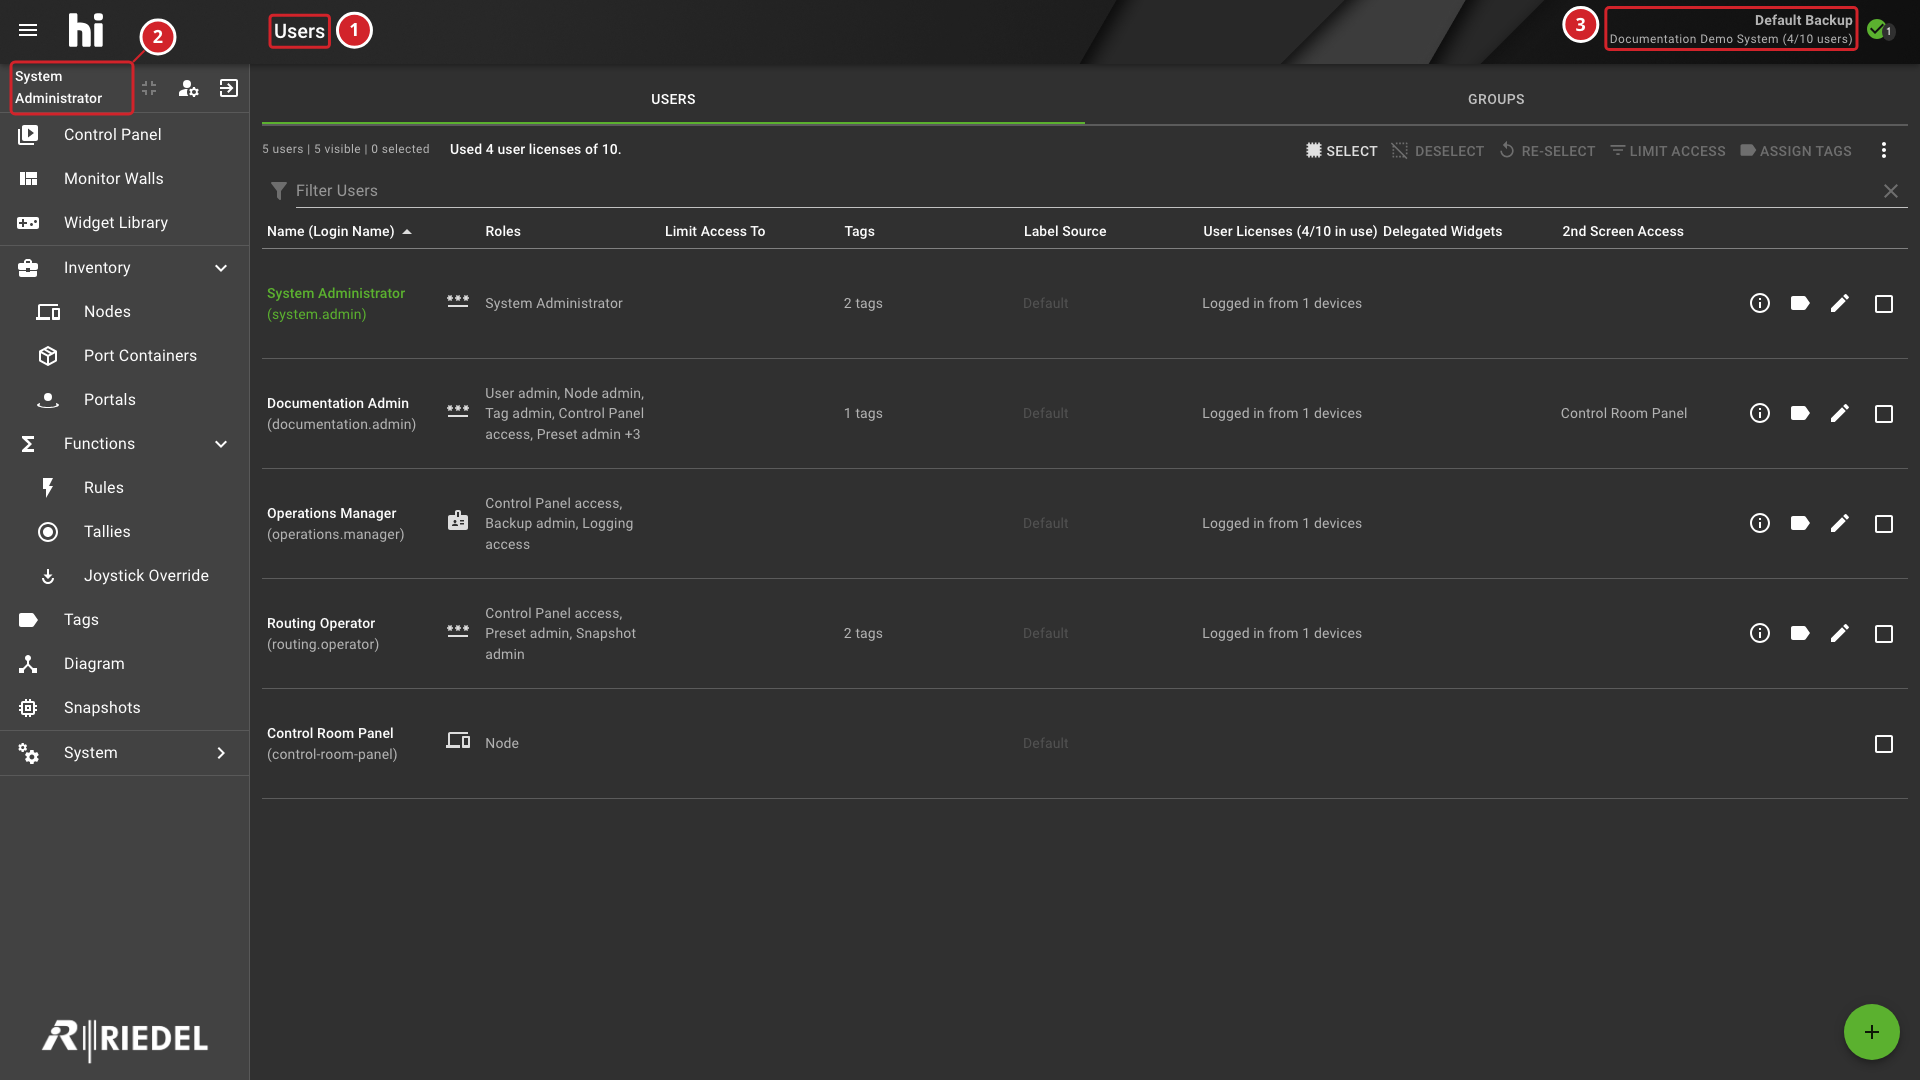The width and height of the screenshot is (1920, 1080).
Task: Open tags icon for Documentation Admin row
Action: pos(1800,413)
